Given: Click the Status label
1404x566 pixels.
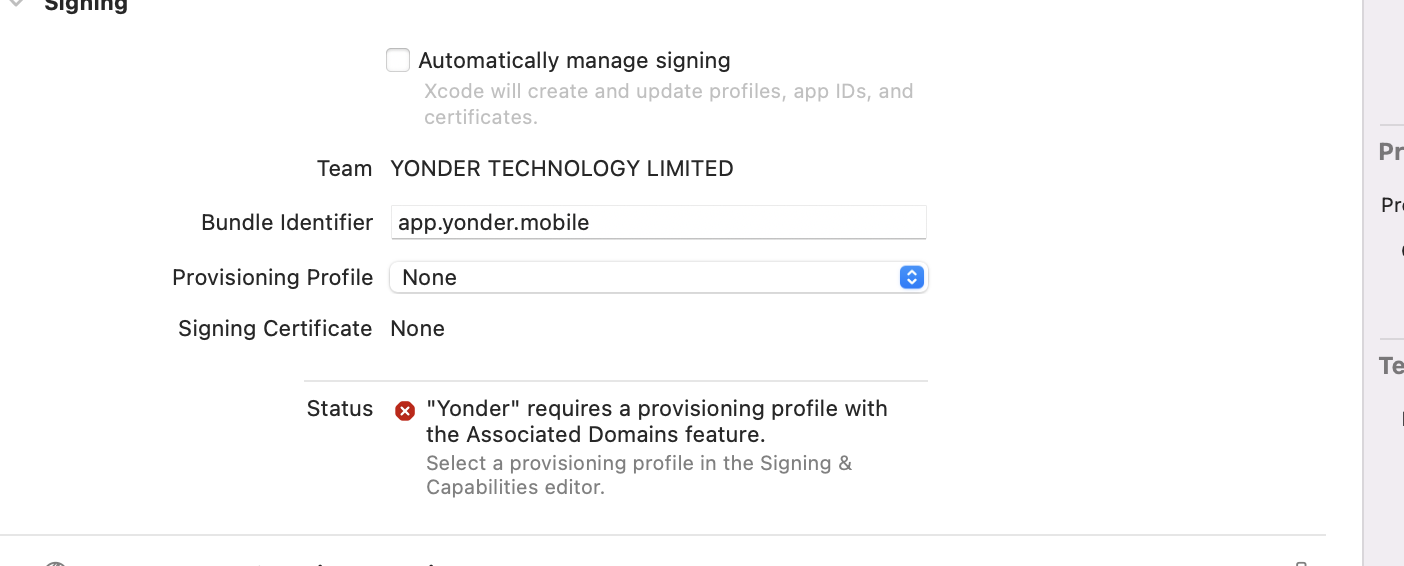Looking at the screenshot, I should click(x=339, y=408).
